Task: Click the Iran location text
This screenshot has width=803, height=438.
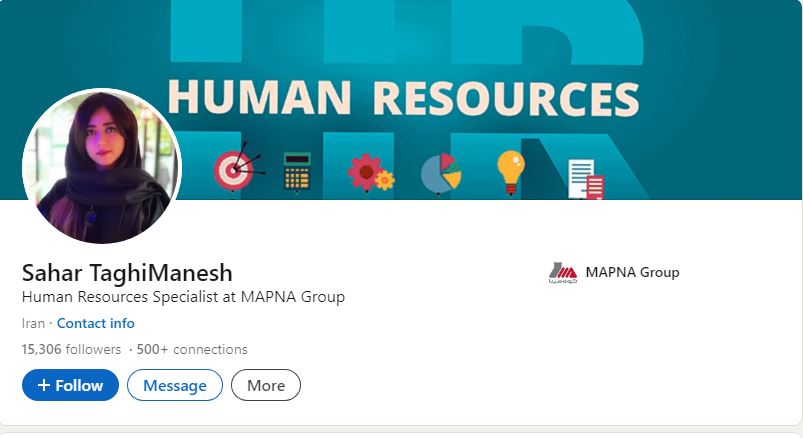Action: click(x=33, y=323)
